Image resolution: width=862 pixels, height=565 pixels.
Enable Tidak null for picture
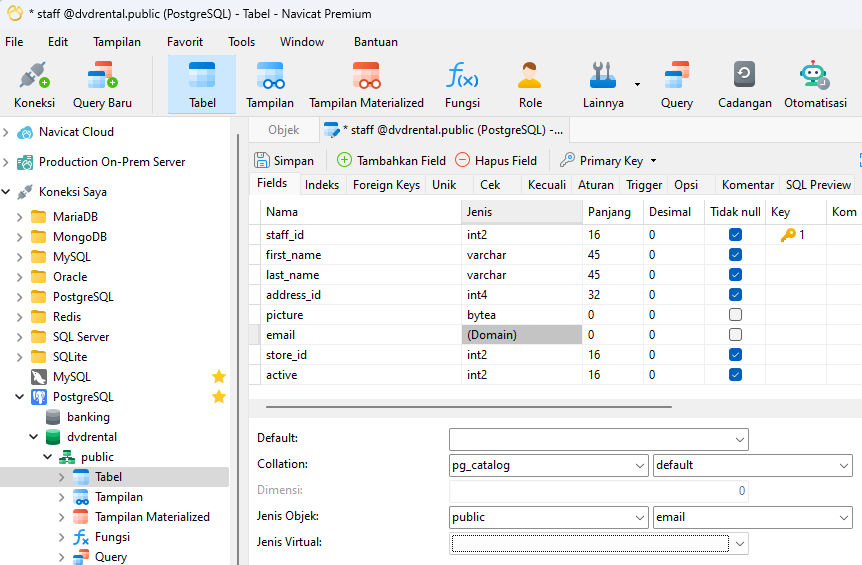(735, 314)
